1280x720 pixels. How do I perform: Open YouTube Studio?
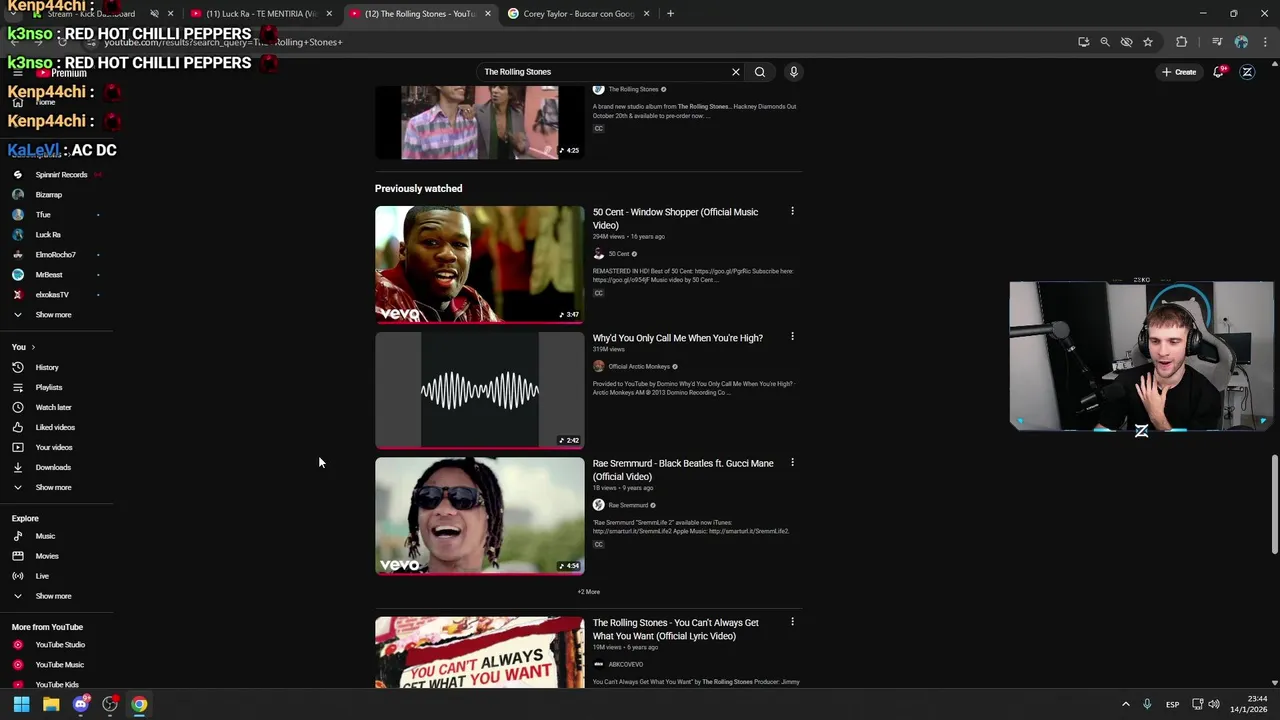(60, 645)
